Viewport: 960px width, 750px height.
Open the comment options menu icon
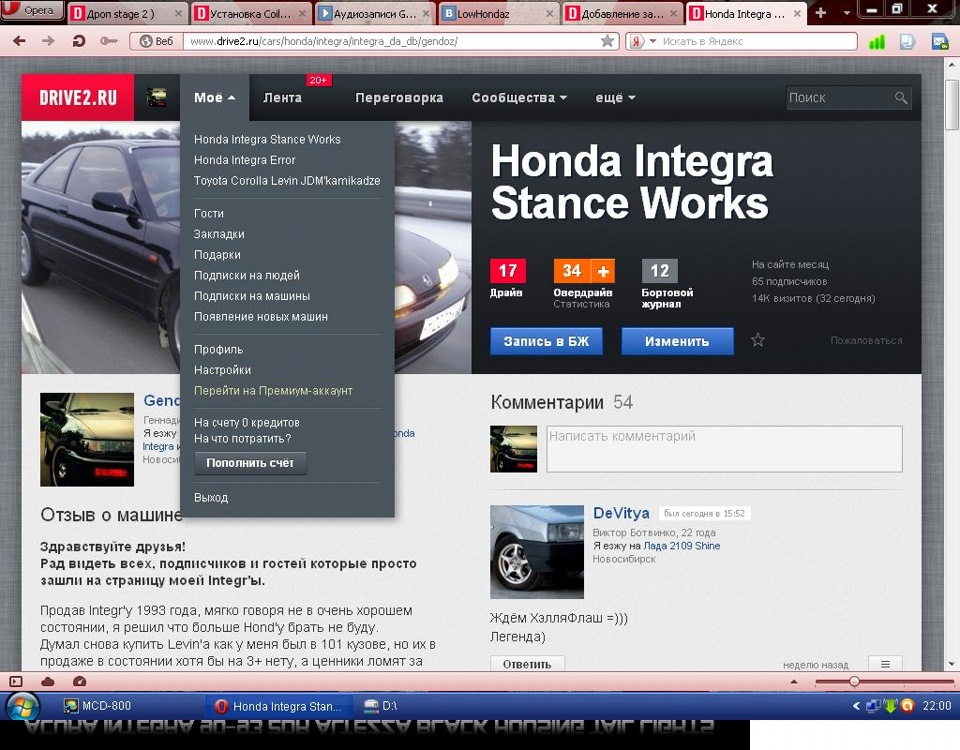point(885,664)
